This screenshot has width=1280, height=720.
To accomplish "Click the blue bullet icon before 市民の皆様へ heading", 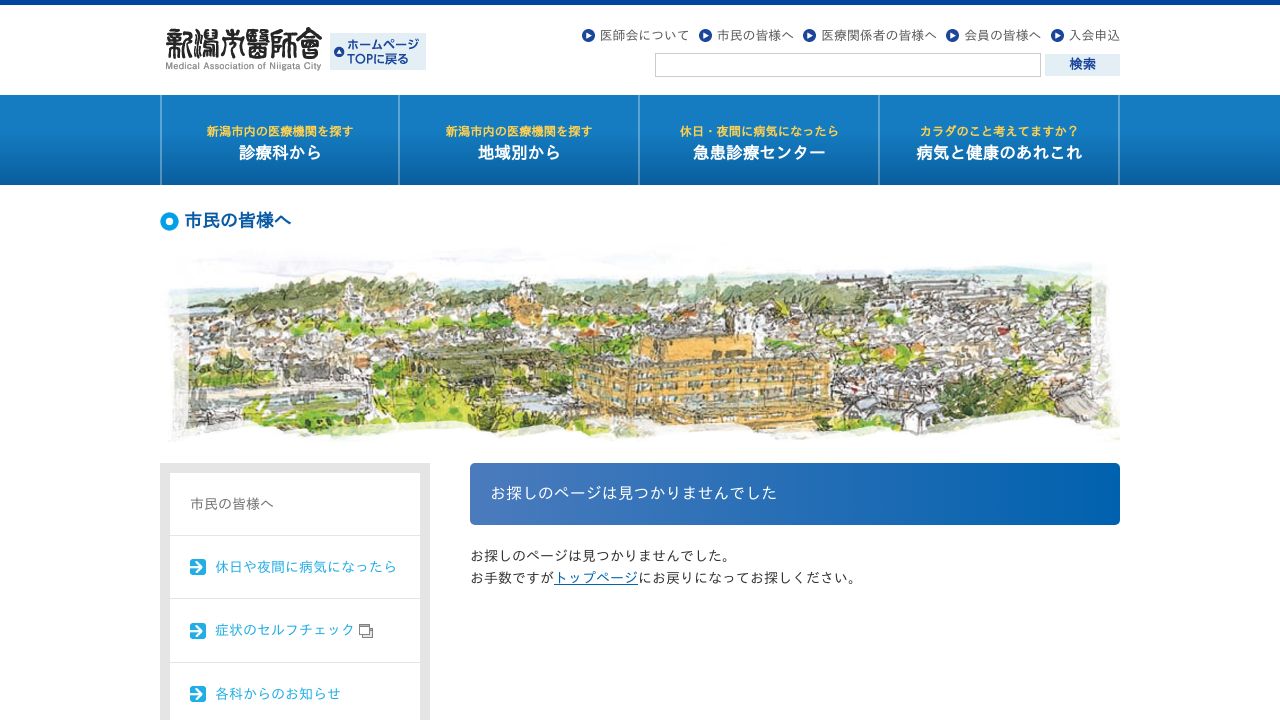I will [168, 221].
